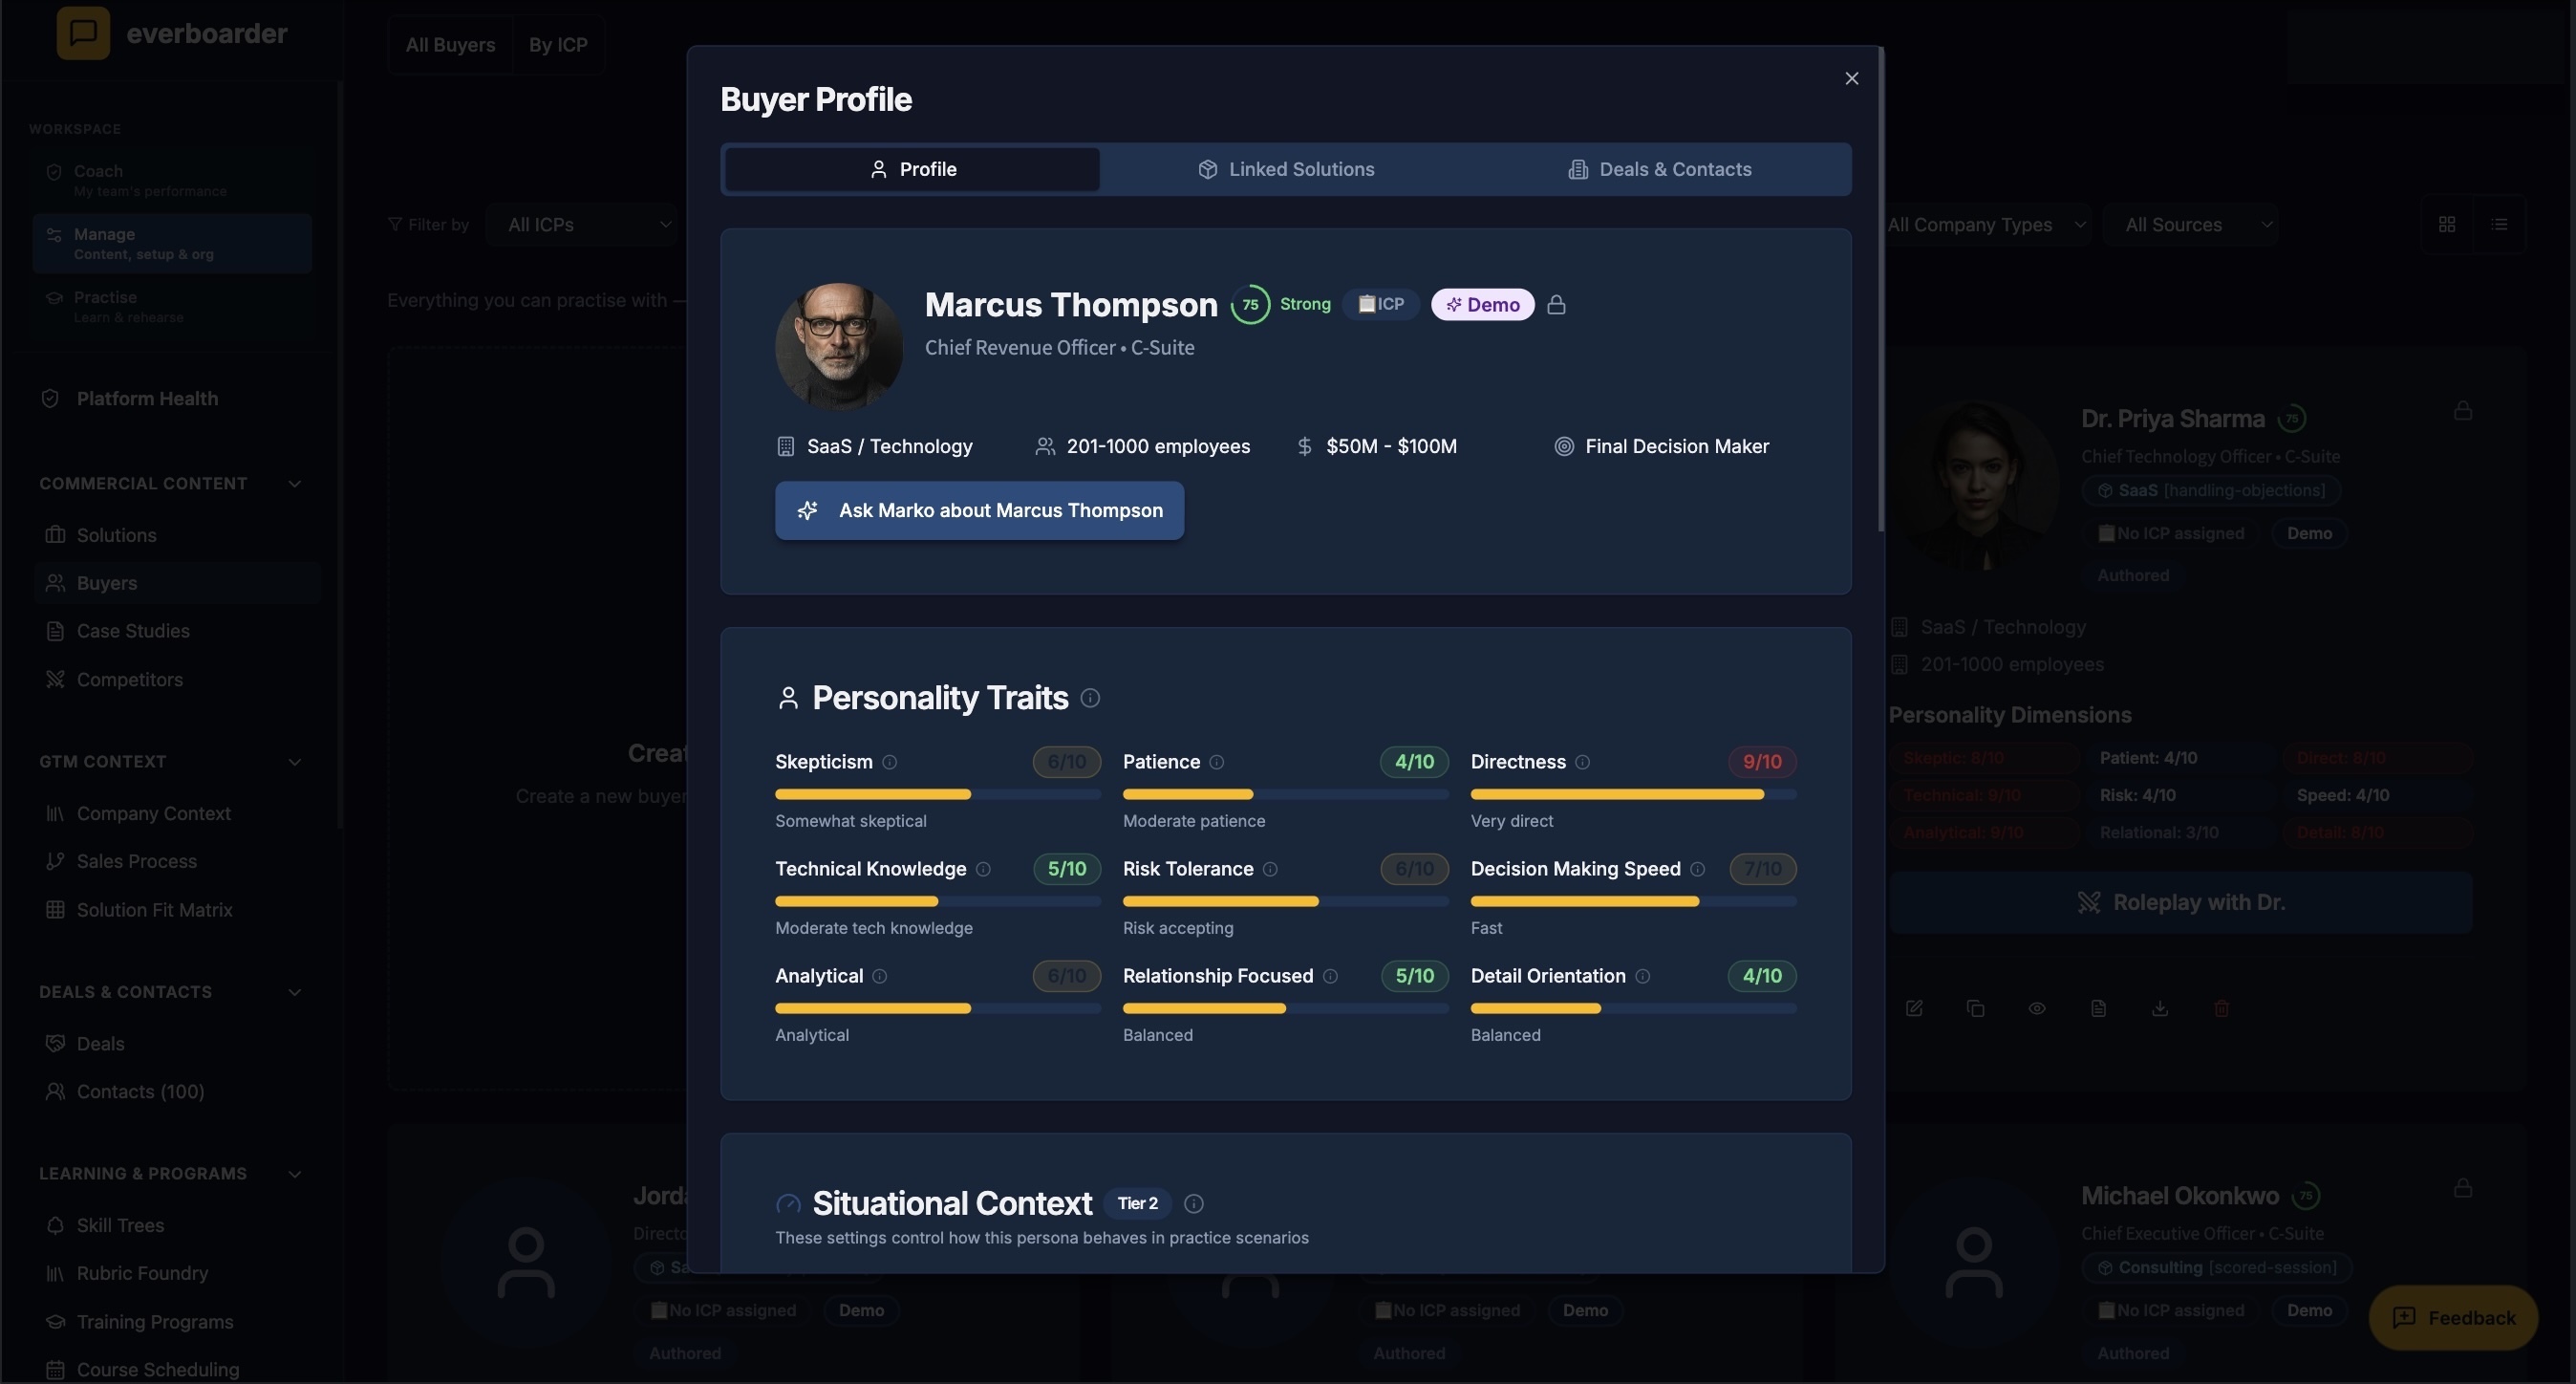The image size is (2576, 1384).
Task: Click the Demo badge next to Marcus Thompson
Action: pos(1482,305)
